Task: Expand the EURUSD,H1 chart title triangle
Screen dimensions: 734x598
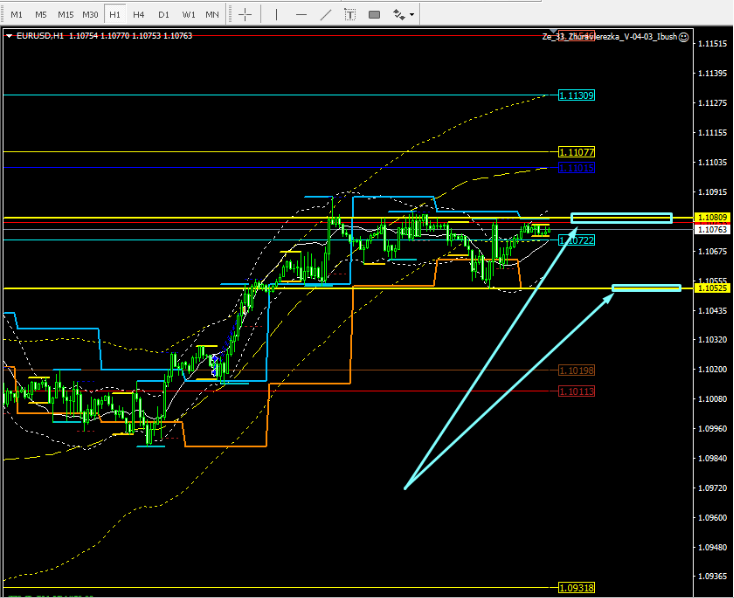Action: coord(10,36)
